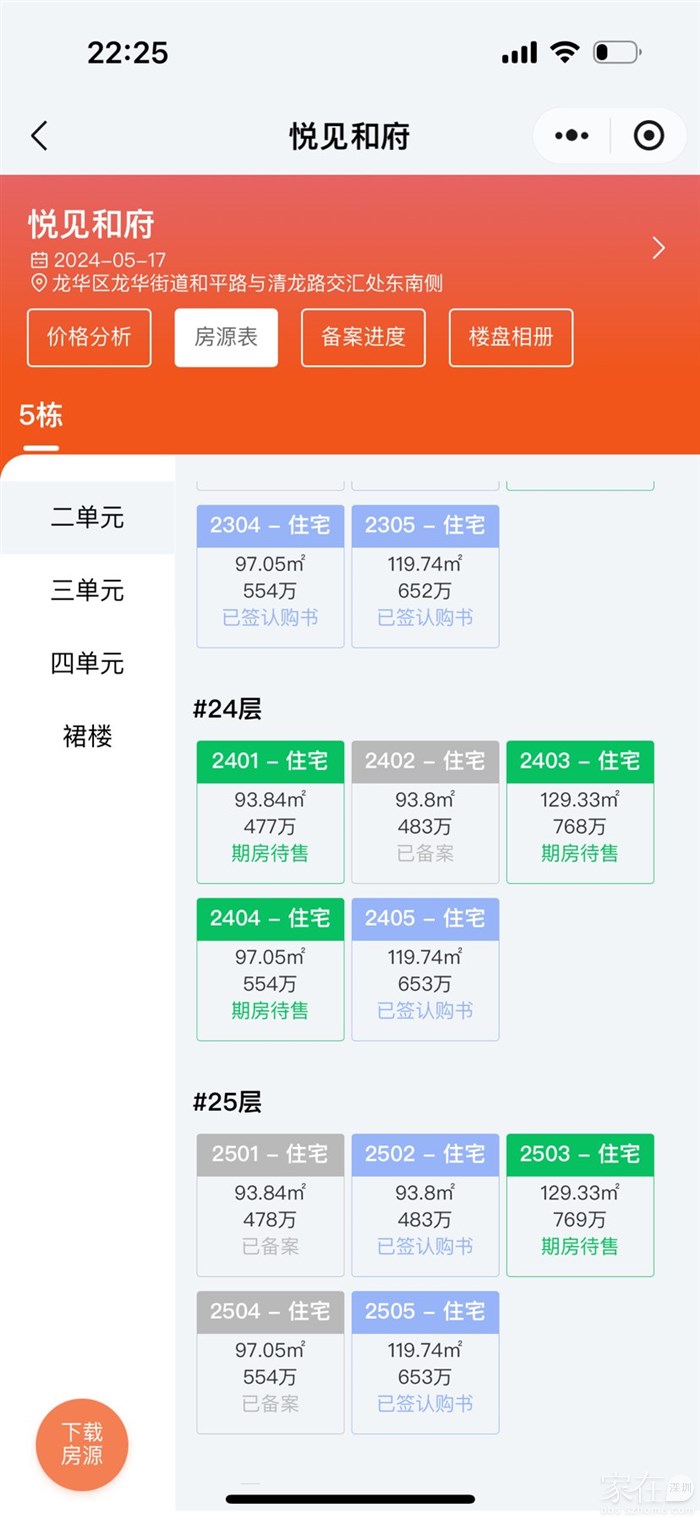Open the 价格分析 tab
Viewport: 700px width, 1518px height.
point(89,337)
